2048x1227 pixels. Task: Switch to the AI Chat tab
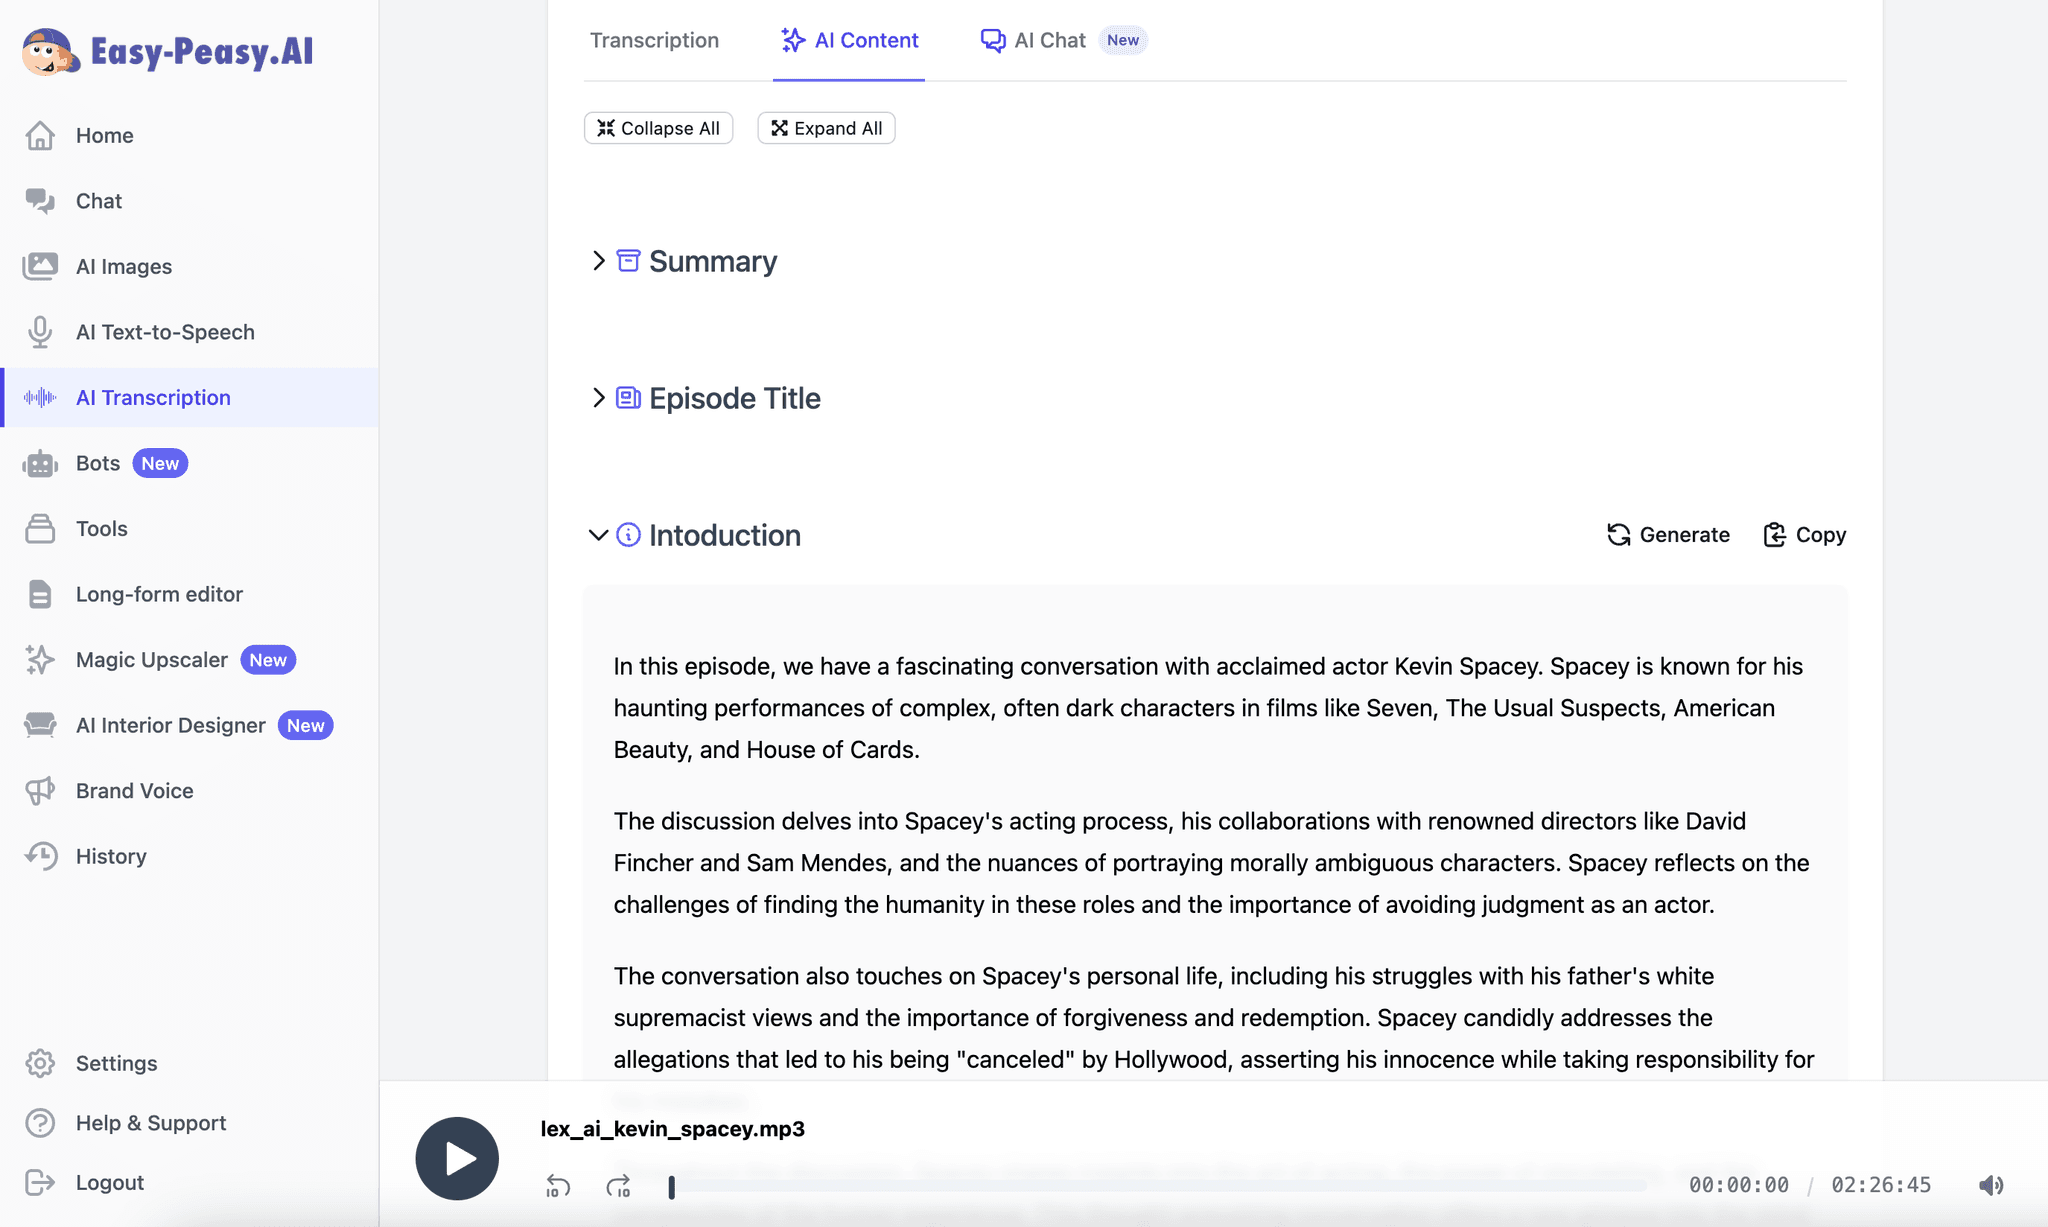coord(1048,40)
